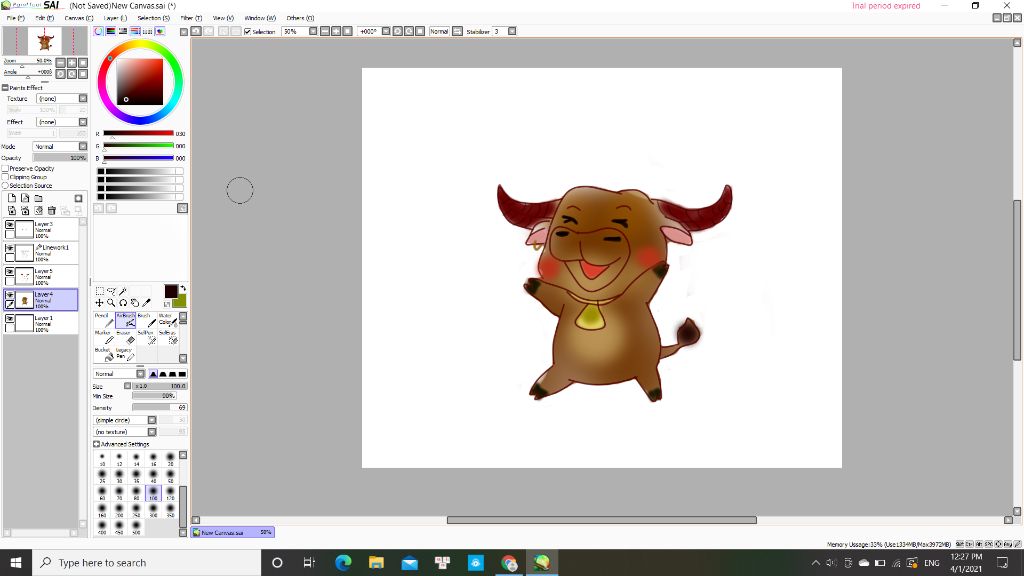Delete the selected layer with trash icon
Screen dimensions: 1024x576
52,210
